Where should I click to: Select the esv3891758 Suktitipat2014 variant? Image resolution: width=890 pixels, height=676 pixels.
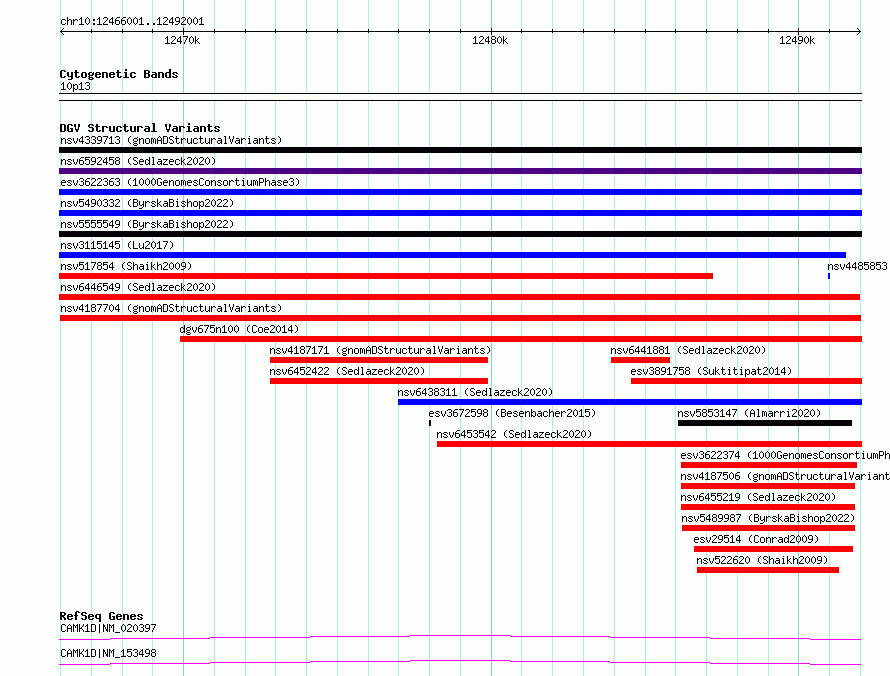746,381
